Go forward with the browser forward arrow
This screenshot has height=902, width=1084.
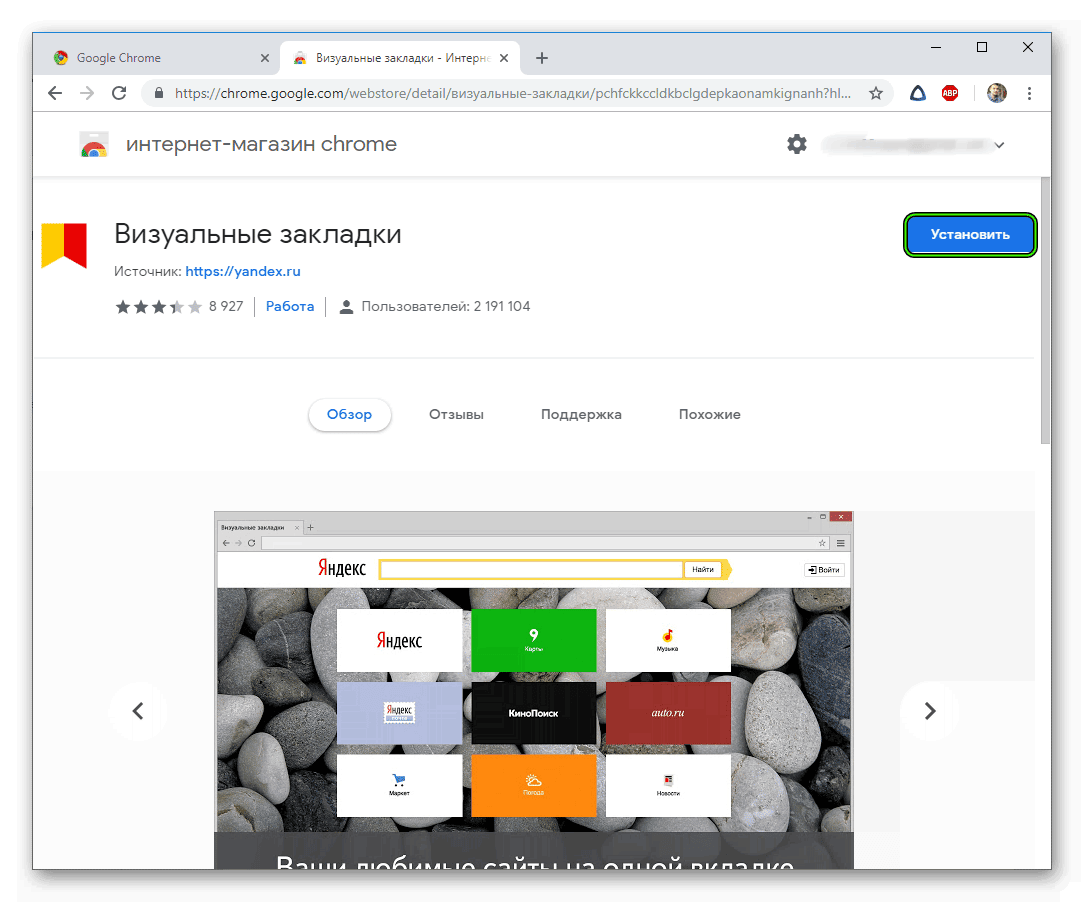[87, 93]
